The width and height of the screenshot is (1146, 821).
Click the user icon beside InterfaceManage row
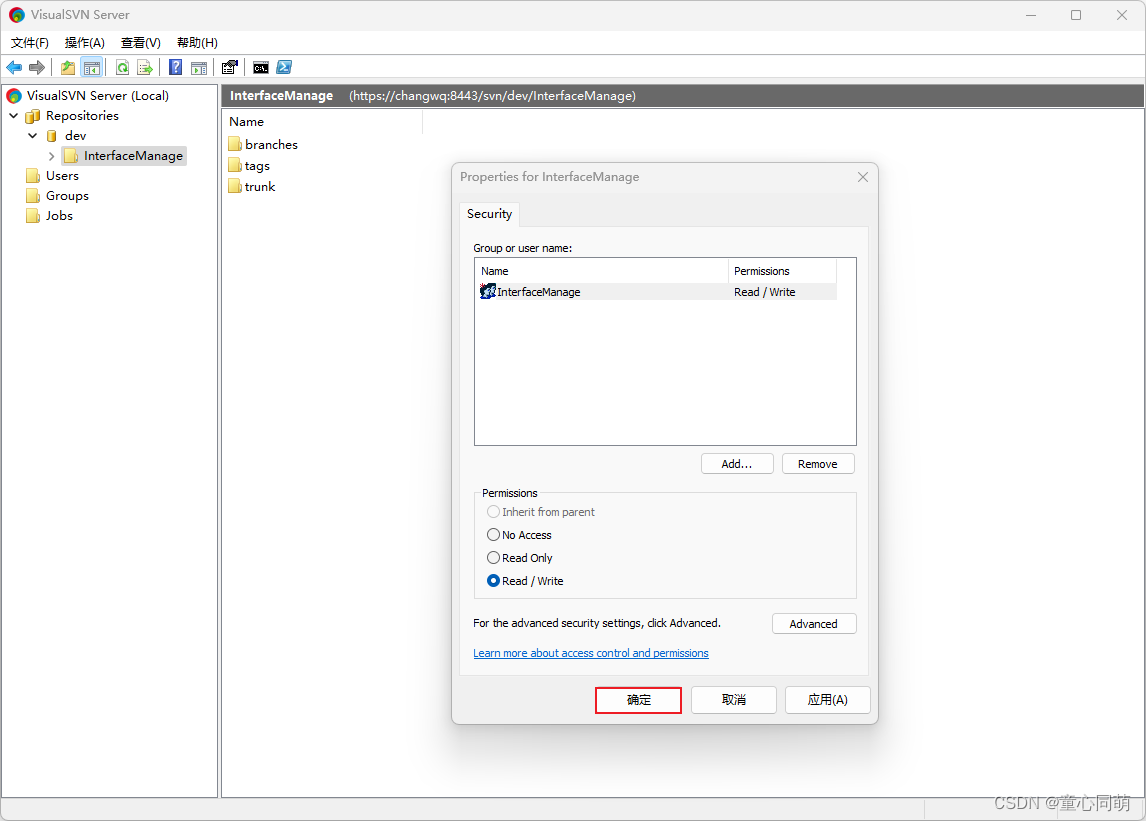pos(487,292)
